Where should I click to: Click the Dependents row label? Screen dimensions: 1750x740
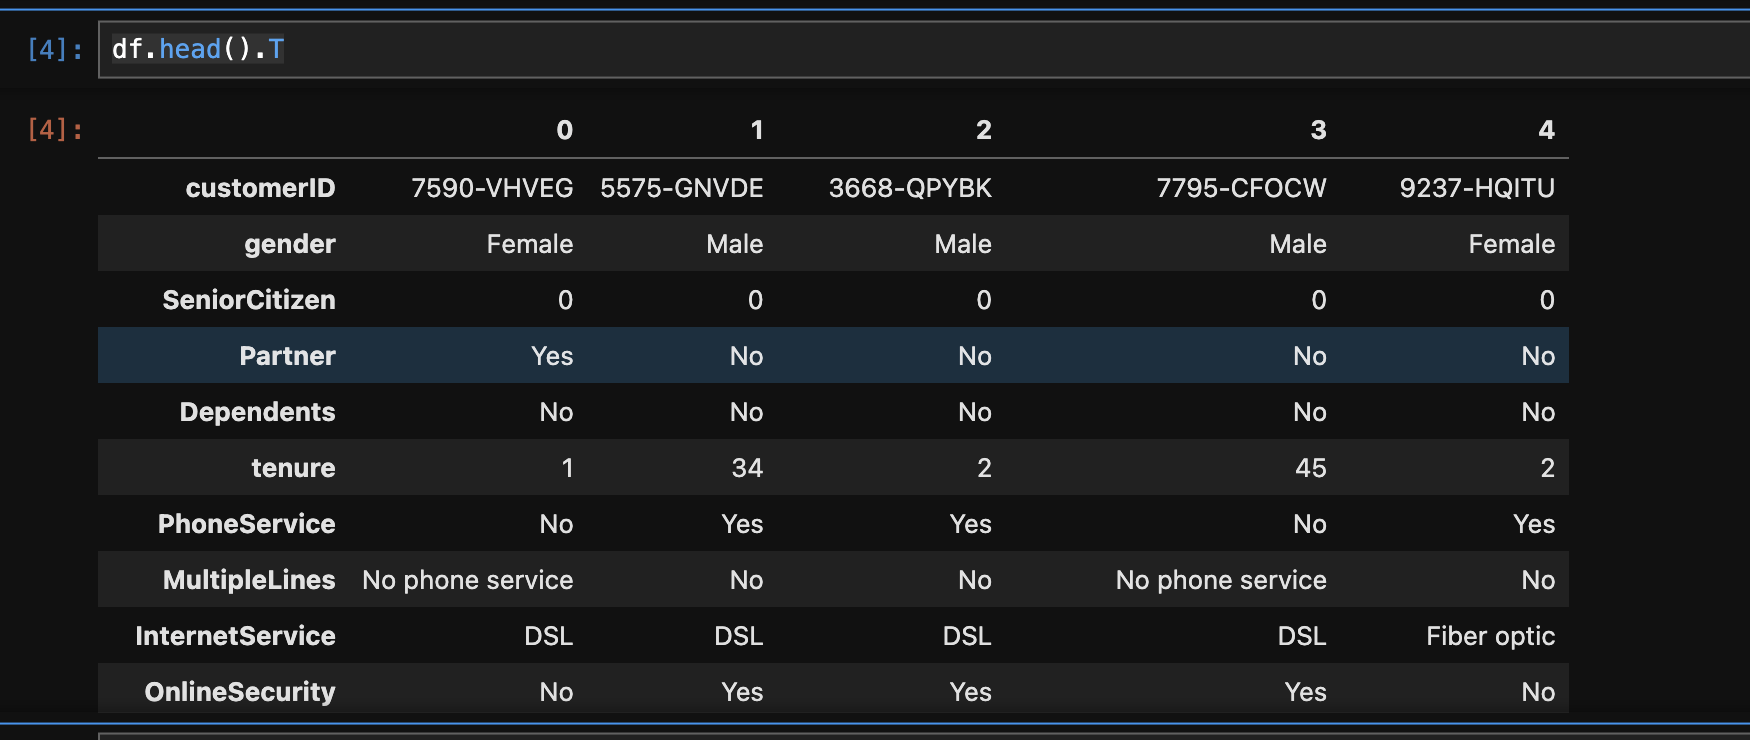pos(257,412)
